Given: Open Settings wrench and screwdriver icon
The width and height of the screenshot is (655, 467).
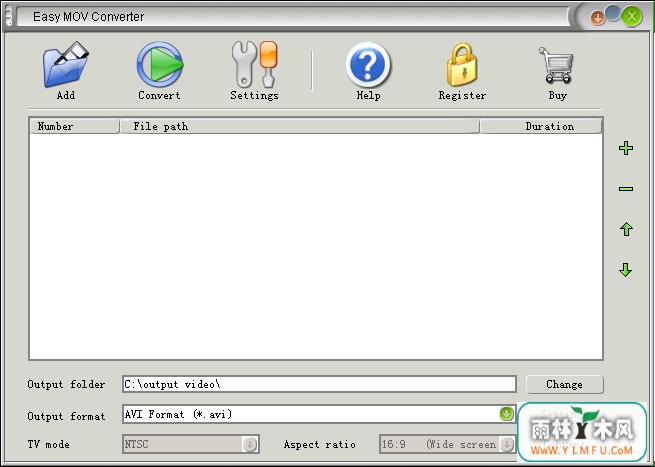Looking at the screenshot, I should coord(254,64).
